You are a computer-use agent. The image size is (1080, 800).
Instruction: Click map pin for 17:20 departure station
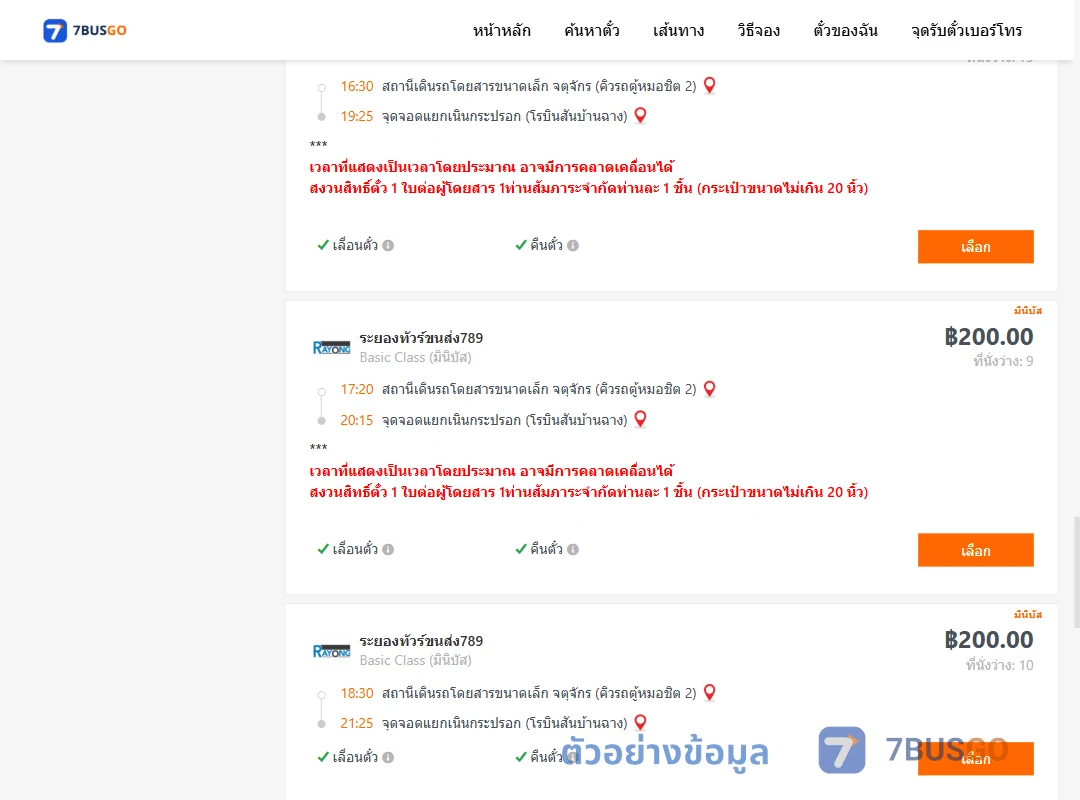[709, 389]
